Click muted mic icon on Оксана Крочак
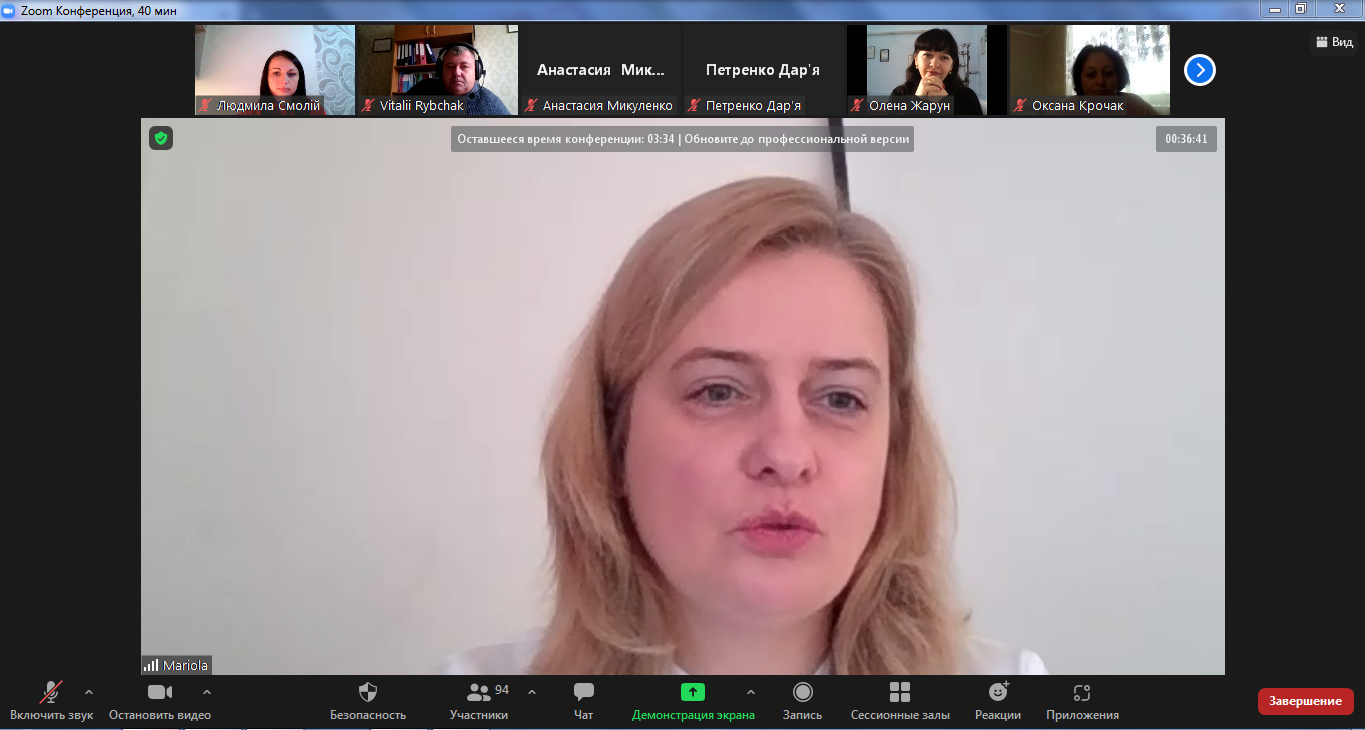This screenshot has height=730, width=1365. point(1021,105)
